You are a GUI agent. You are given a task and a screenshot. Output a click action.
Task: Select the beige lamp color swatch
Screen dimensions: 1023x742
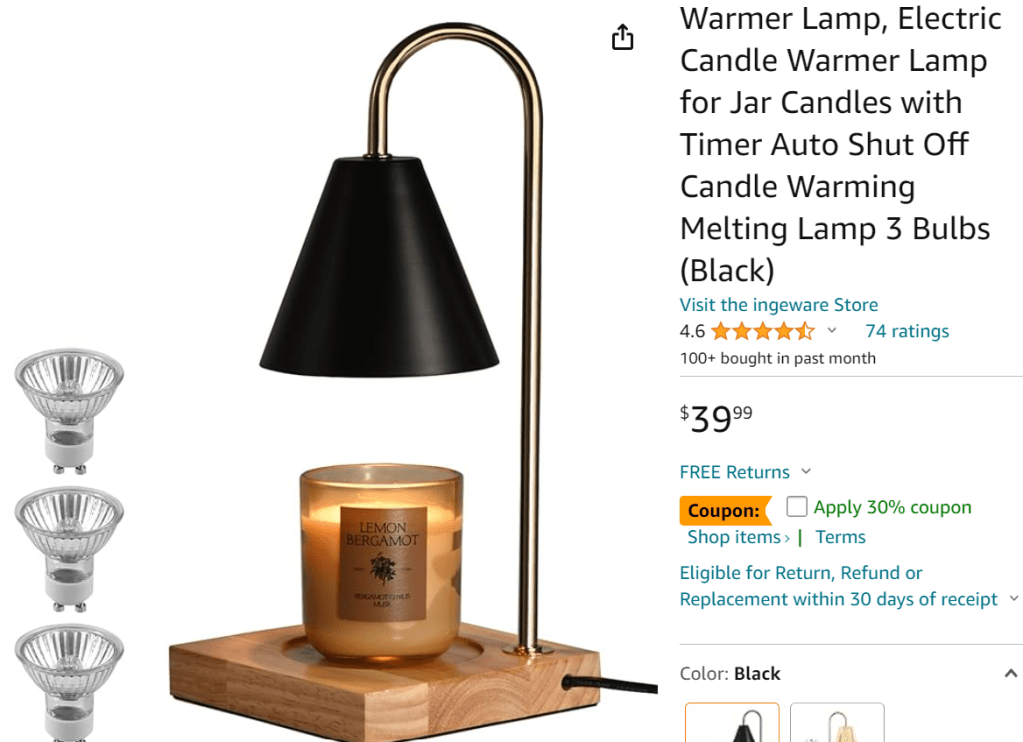[837, 722]
